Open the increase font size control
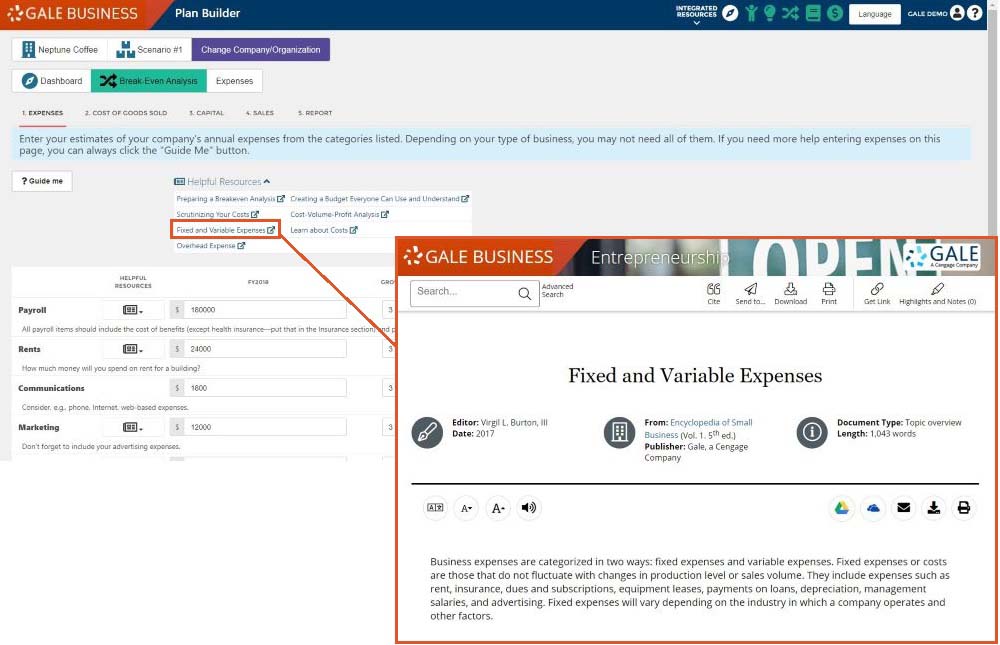The width and height of the screenshot is (1000, 645). click(497, 508)
